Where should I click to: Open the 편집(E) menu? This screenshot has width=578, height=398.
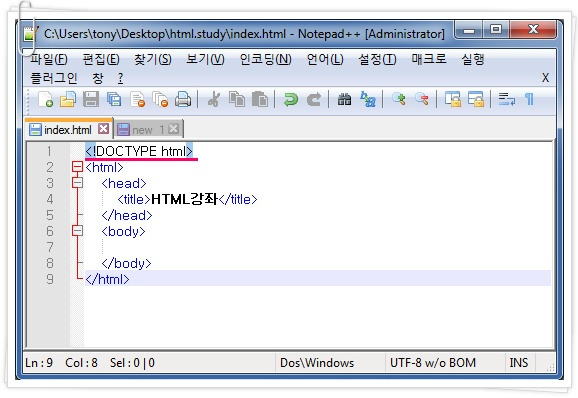pos(101,59)
